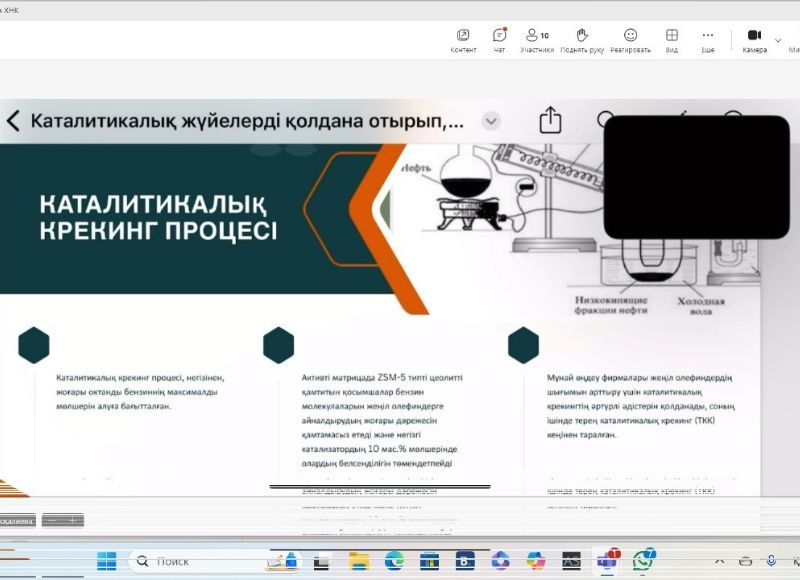Open Microsoft Edge from the taskbar
The height and width of the screenshot is (580, 800).
pyautogui.click(x=395, y=561)
